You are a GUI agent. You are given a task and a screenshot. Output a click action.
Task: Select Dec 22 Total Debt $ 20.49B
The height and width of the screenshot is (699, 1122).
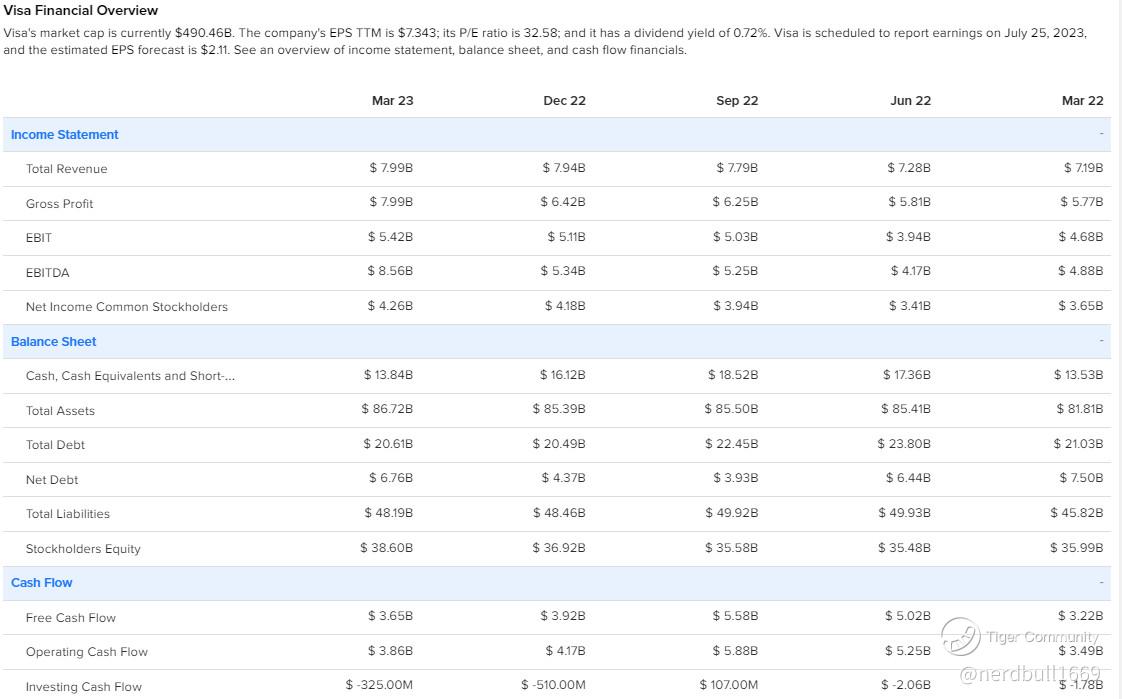[559, 444]
